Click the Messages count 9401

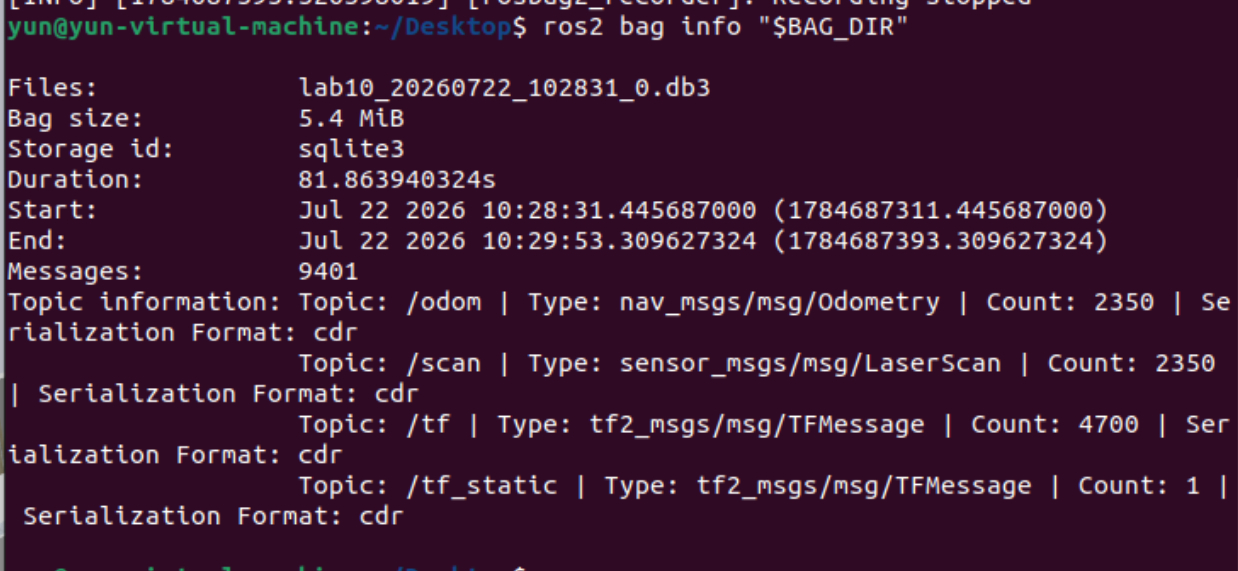(x=328, y=272)
